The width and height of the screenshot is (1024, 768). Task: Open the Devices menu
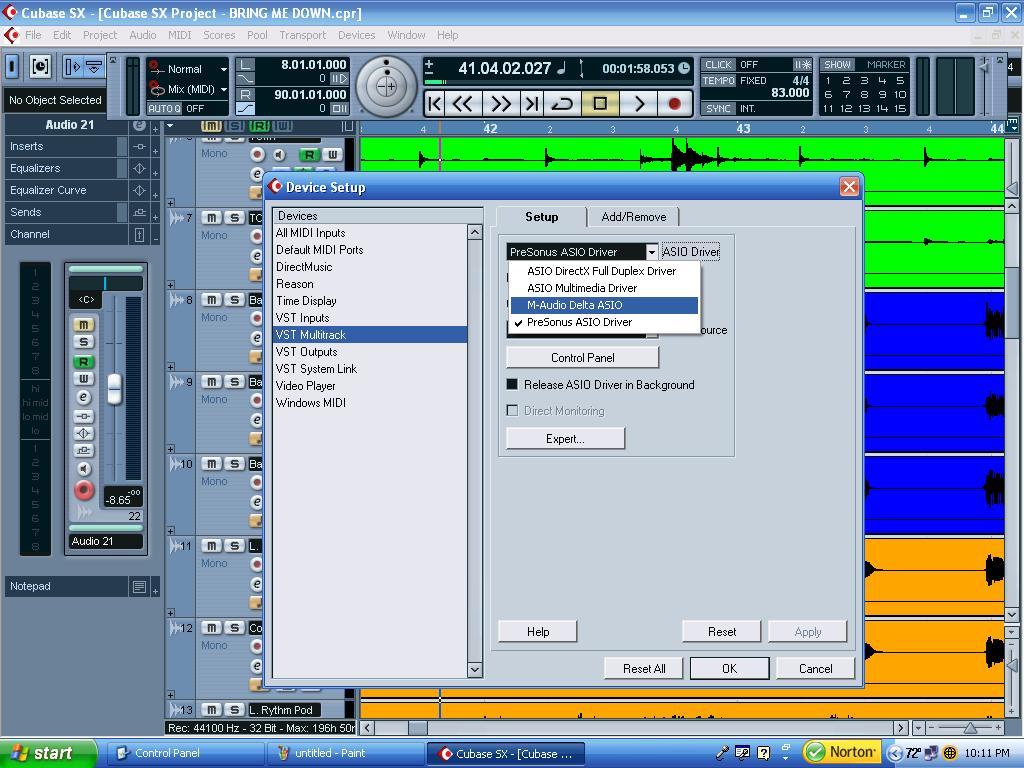point(357,35)
